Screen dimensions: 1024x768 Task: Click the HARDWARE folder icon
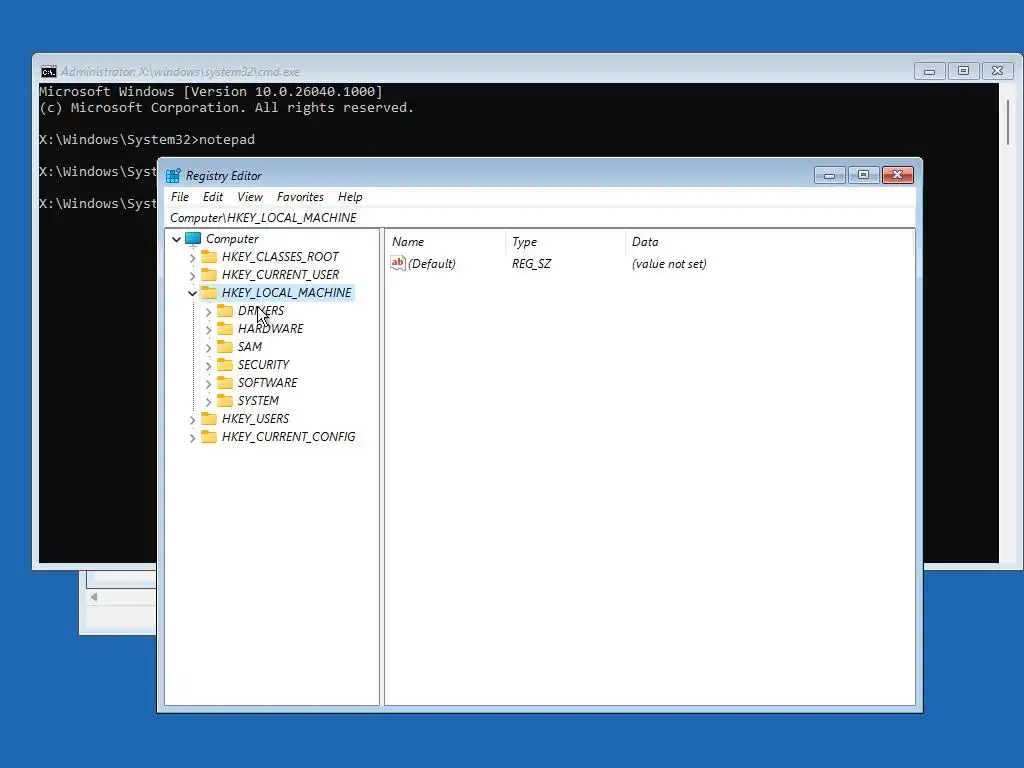[225, 328]
